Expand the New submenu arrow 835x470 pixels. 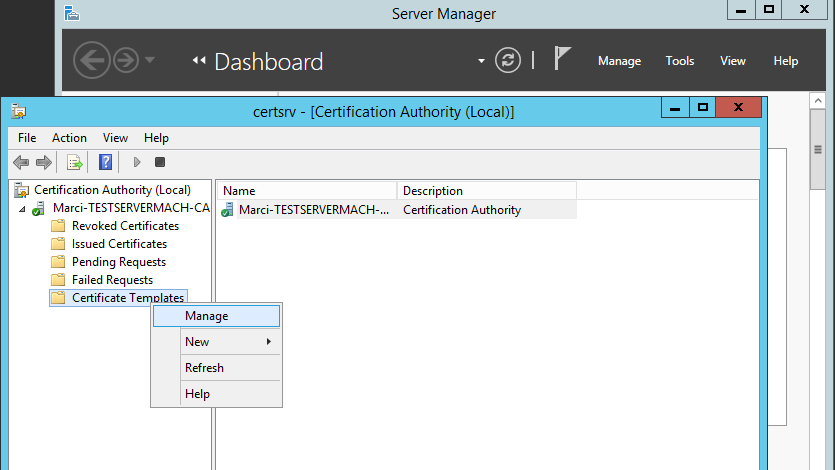pos(269,342)
